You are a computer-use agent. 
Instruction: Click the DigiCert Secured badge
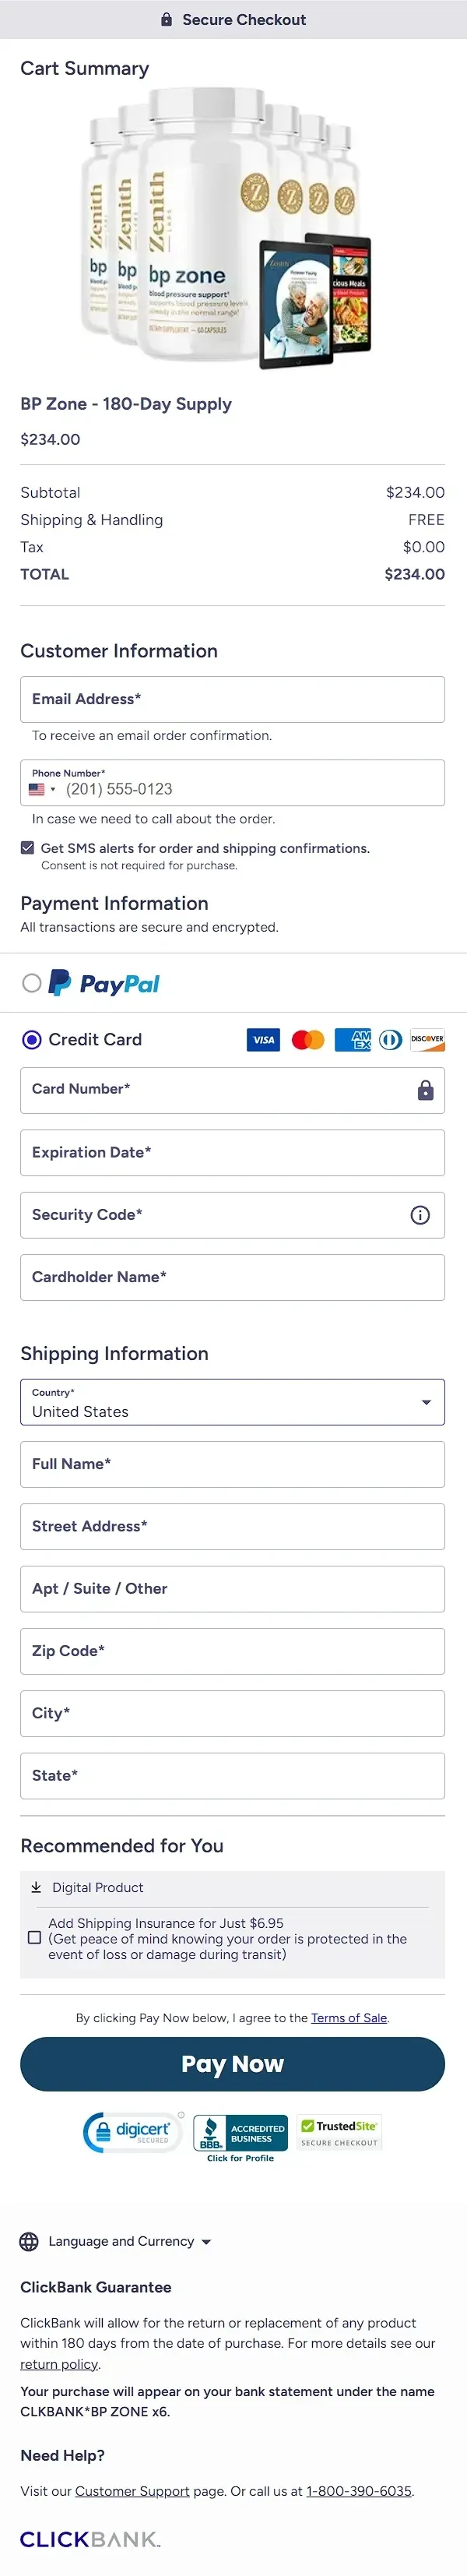[x=133, y=2132]
